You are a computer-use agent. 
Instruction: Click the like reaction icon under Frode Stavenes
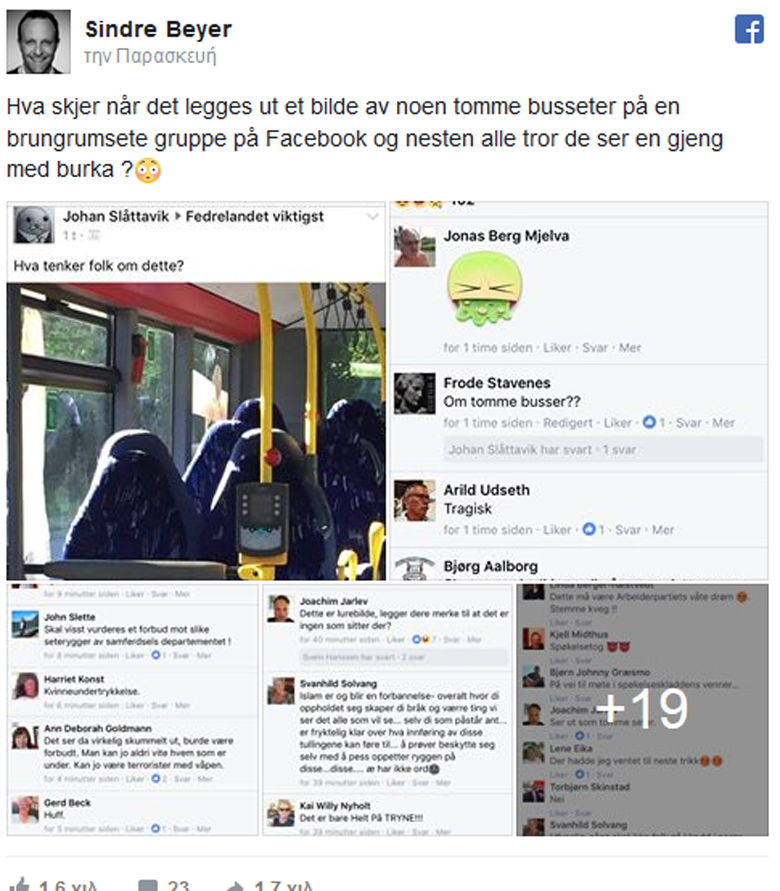point(649,422)
